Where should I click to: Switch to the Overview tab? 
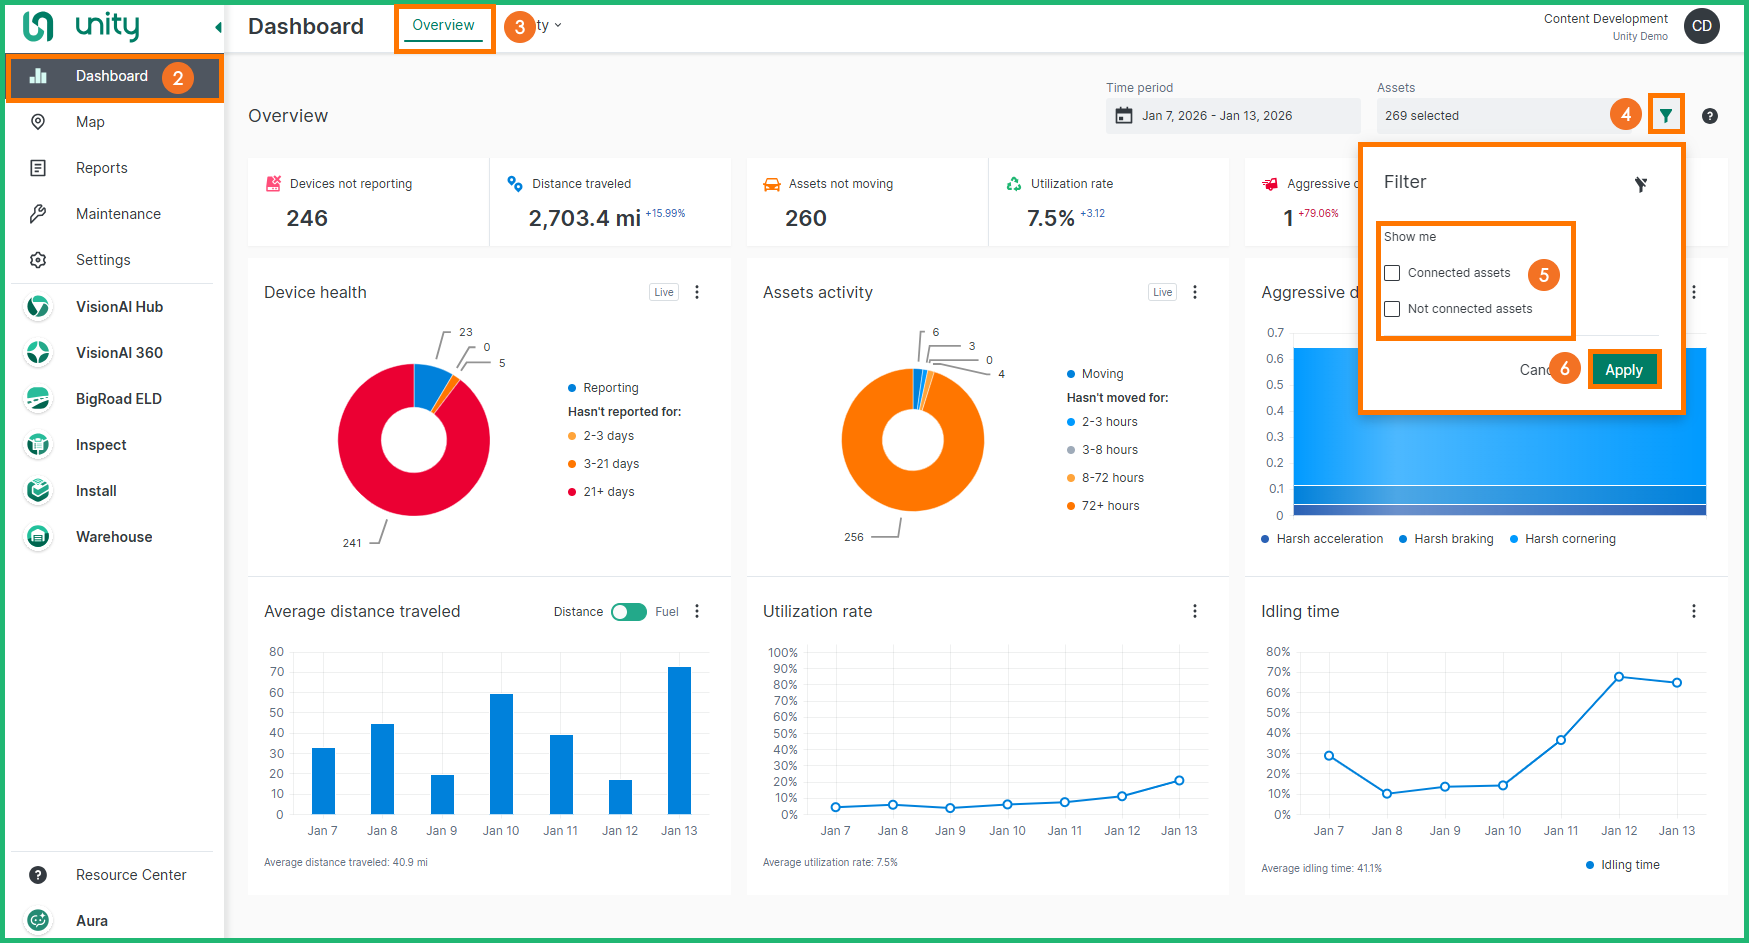(x=443, y=26)
